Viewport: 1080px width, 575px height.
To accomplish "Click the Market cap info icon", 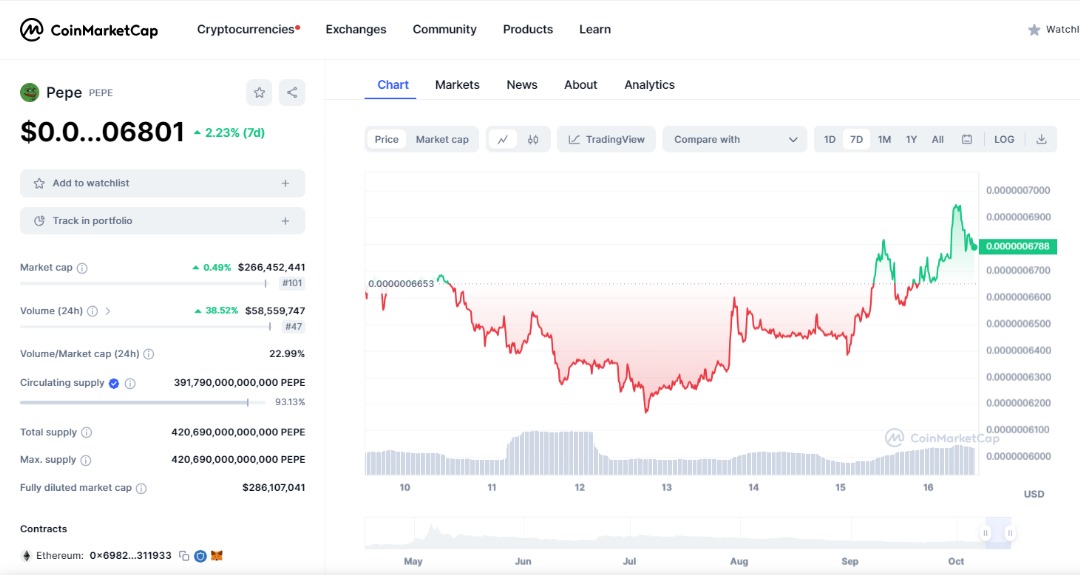I will click(x=82, y=268).
